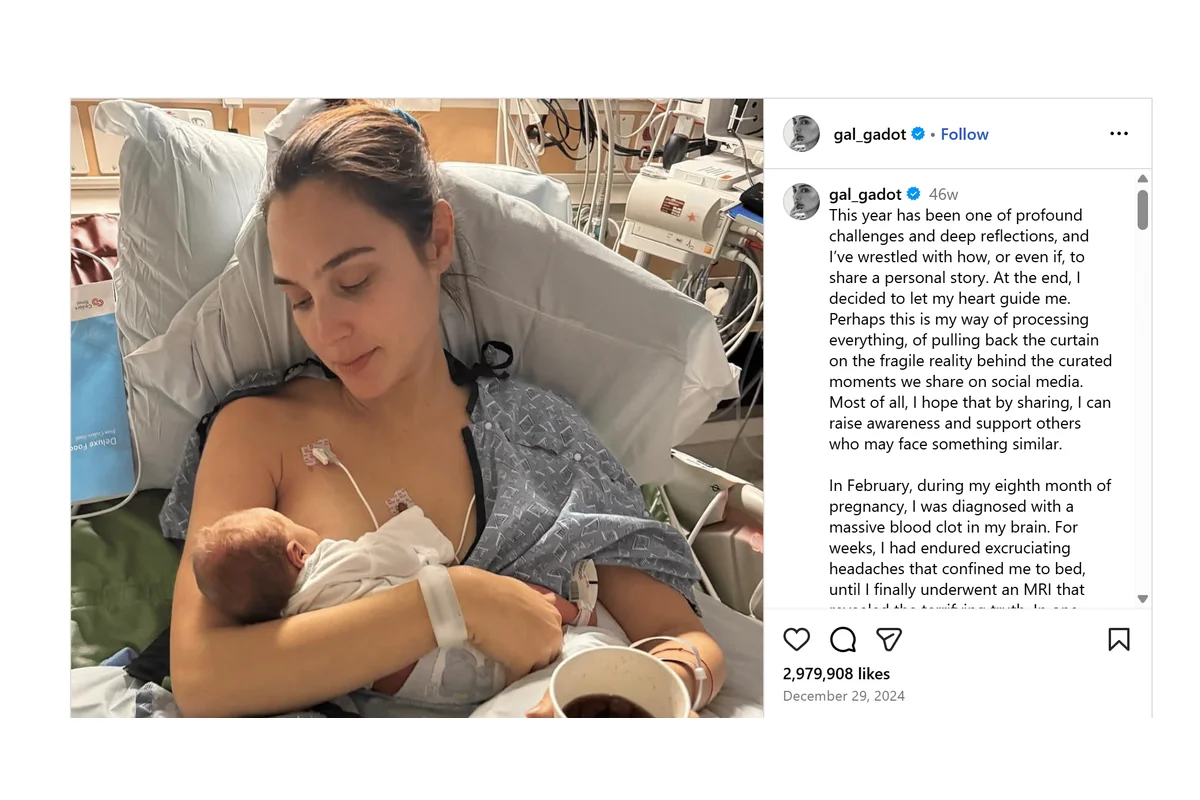This screenshot has height=800, width=1200.
Task: Share post via the paper plane icon
Action: [889, 640]
